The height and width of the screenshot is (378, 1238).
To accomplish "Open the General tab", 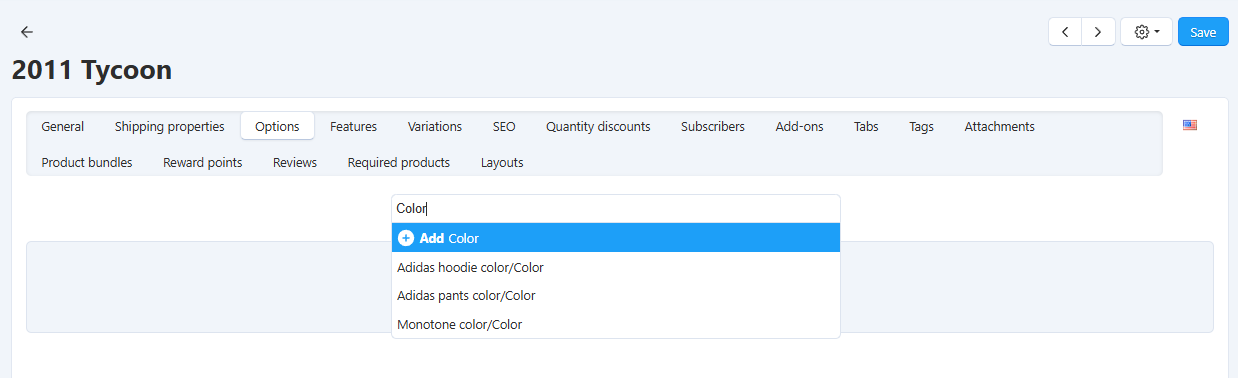I will pos(63,126).
